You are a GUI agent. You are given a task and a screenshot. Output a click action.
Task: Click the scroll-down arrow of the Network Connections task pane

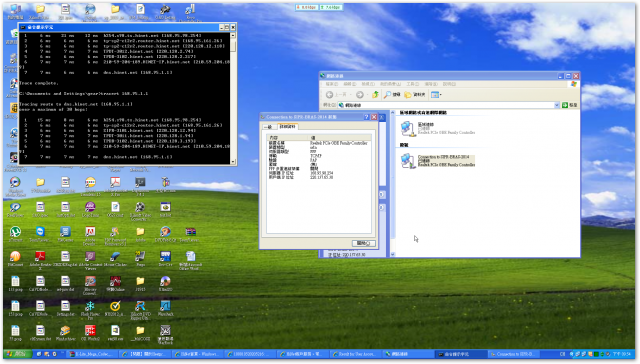click(393, 254)
